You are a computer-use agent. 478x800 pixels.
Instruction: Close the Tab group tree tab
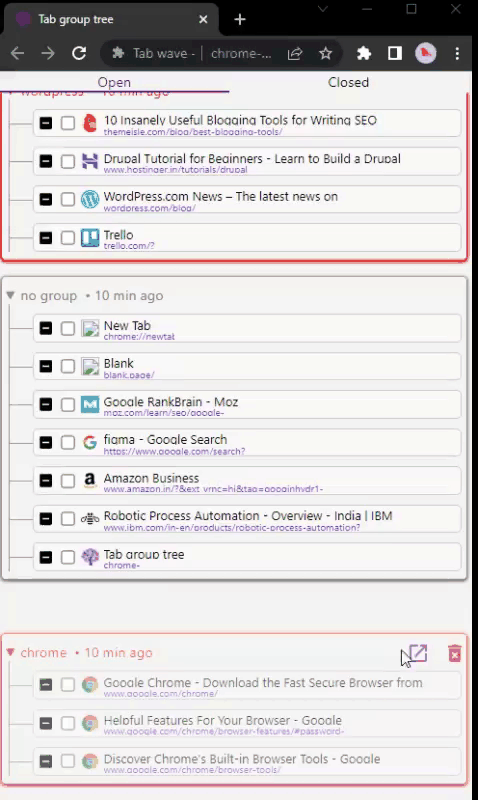(203, 19)
